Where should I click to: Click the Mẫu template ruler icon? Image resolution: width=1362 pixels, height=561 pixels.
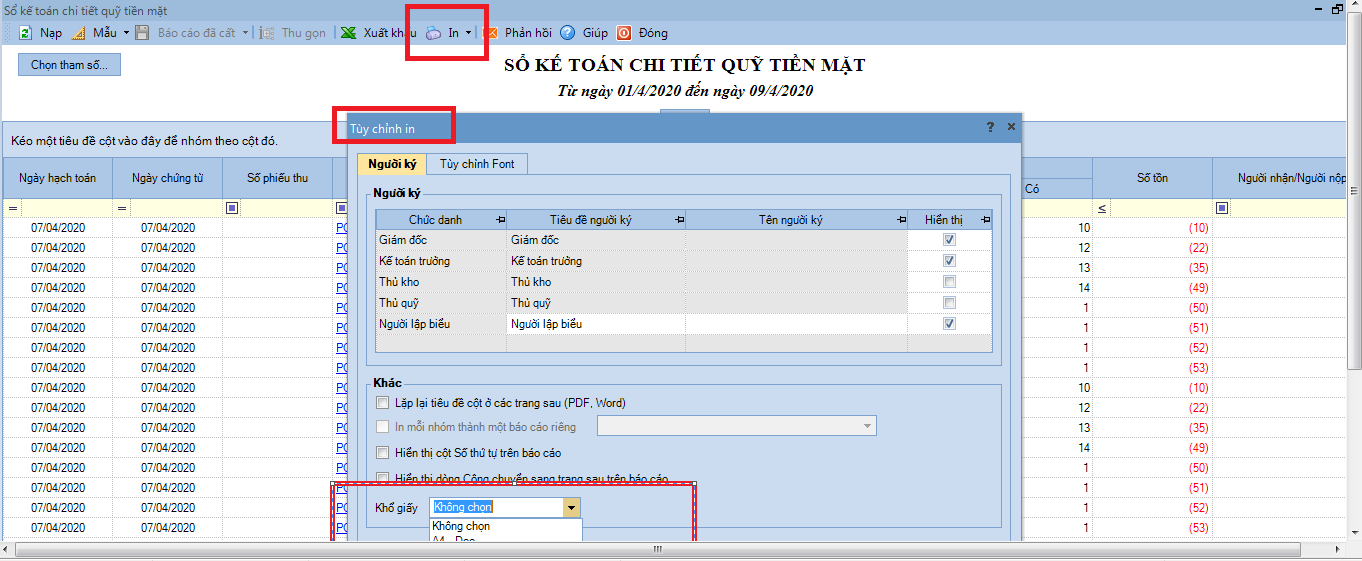[79, 33]
